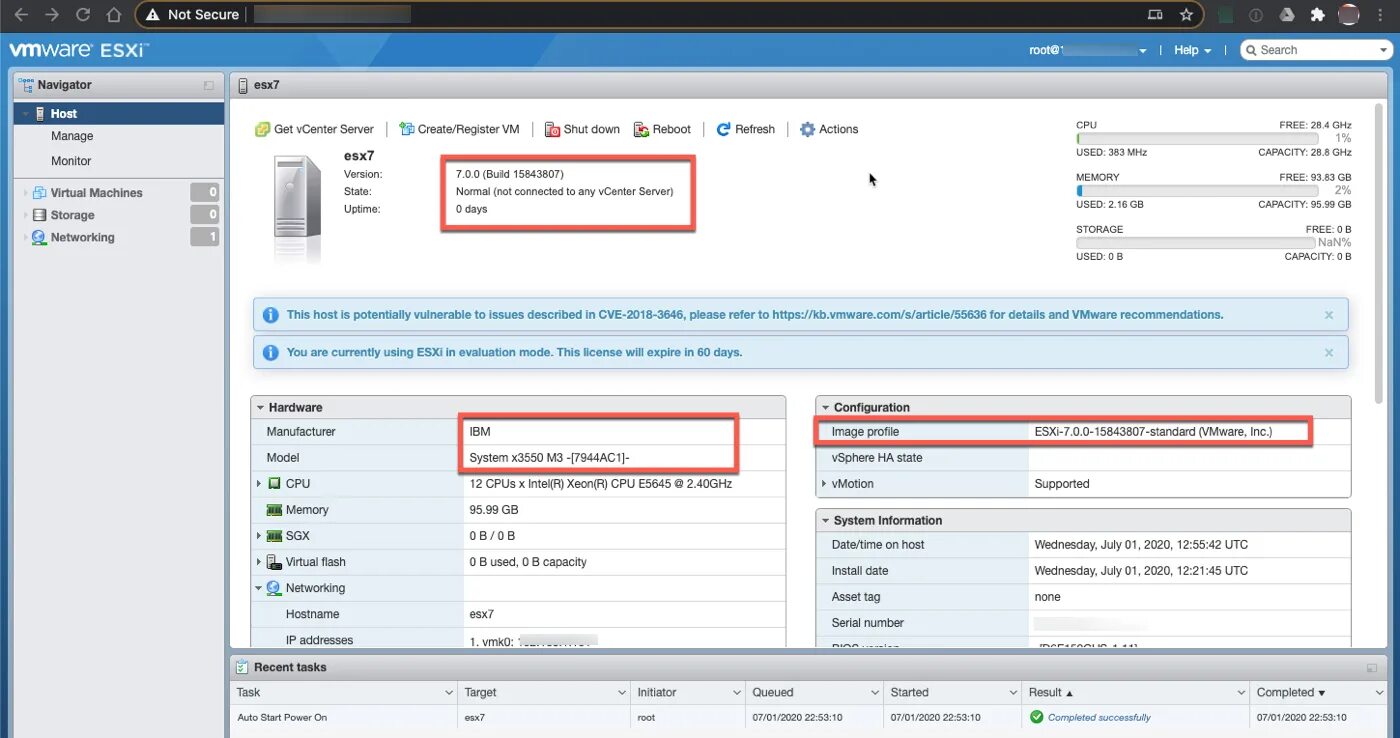This screenshot has height=738, width=1400.
Task: Click the Get vCenter Server icon
Action: (262, 129)
